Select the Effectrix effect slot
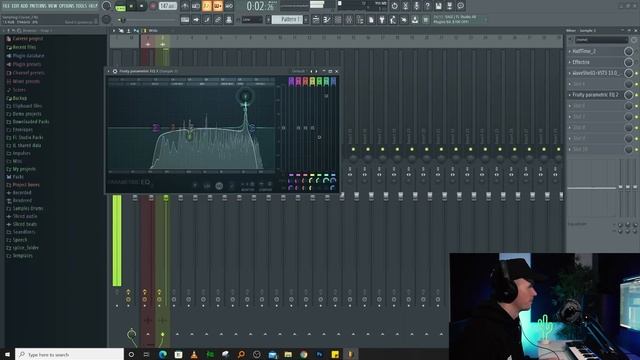This screenshot has width=640, height=360. click(595, 62)
